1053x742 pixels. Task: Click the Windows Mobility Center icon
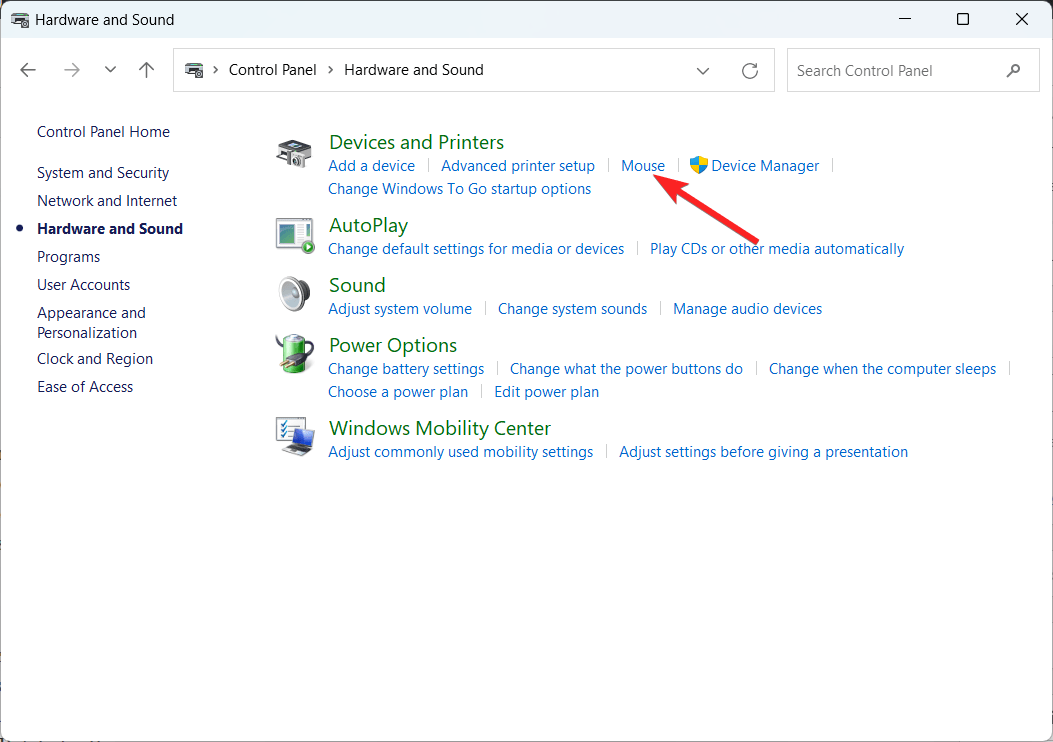[x=295, y=436]
